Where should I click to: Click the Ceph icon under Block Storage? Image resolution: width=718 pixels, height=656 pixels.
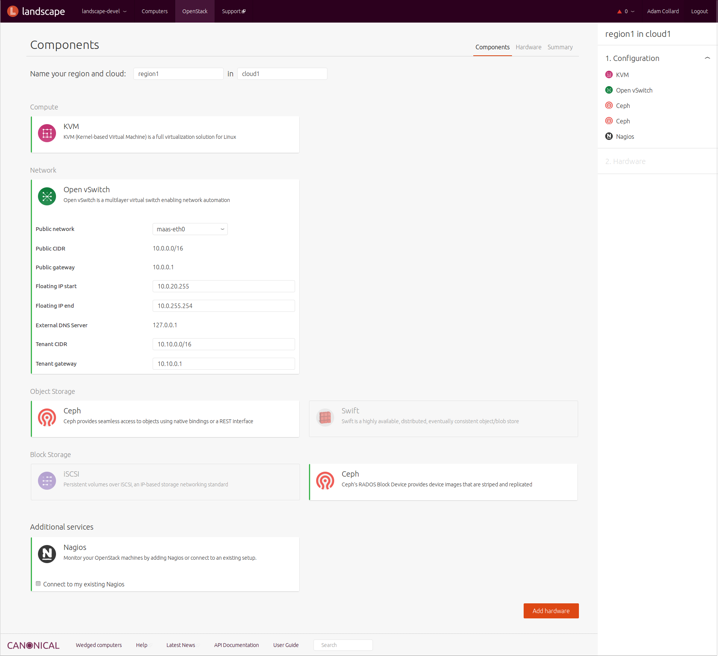pos(325,481)
